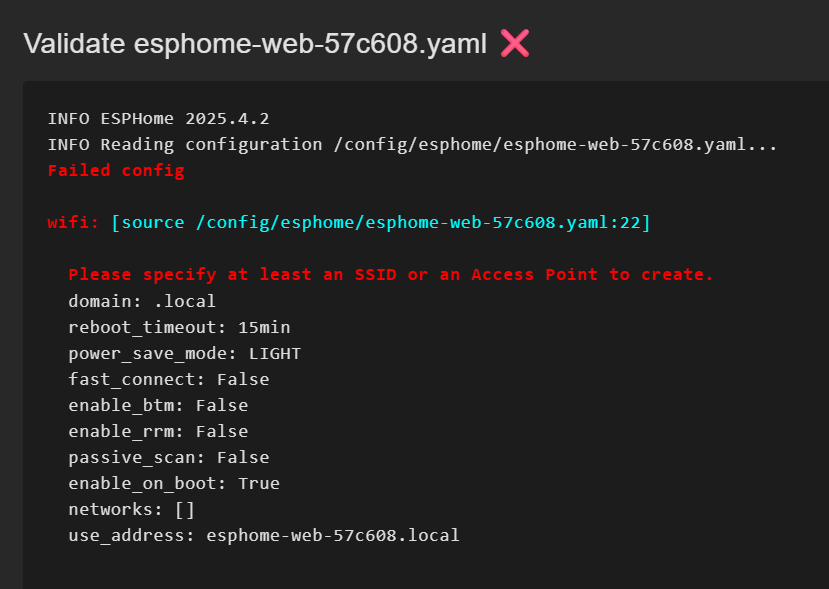The height and width of the screenshot is (589, 829).
Task: Click the passive_scan: False line
Action: [168, 457]
